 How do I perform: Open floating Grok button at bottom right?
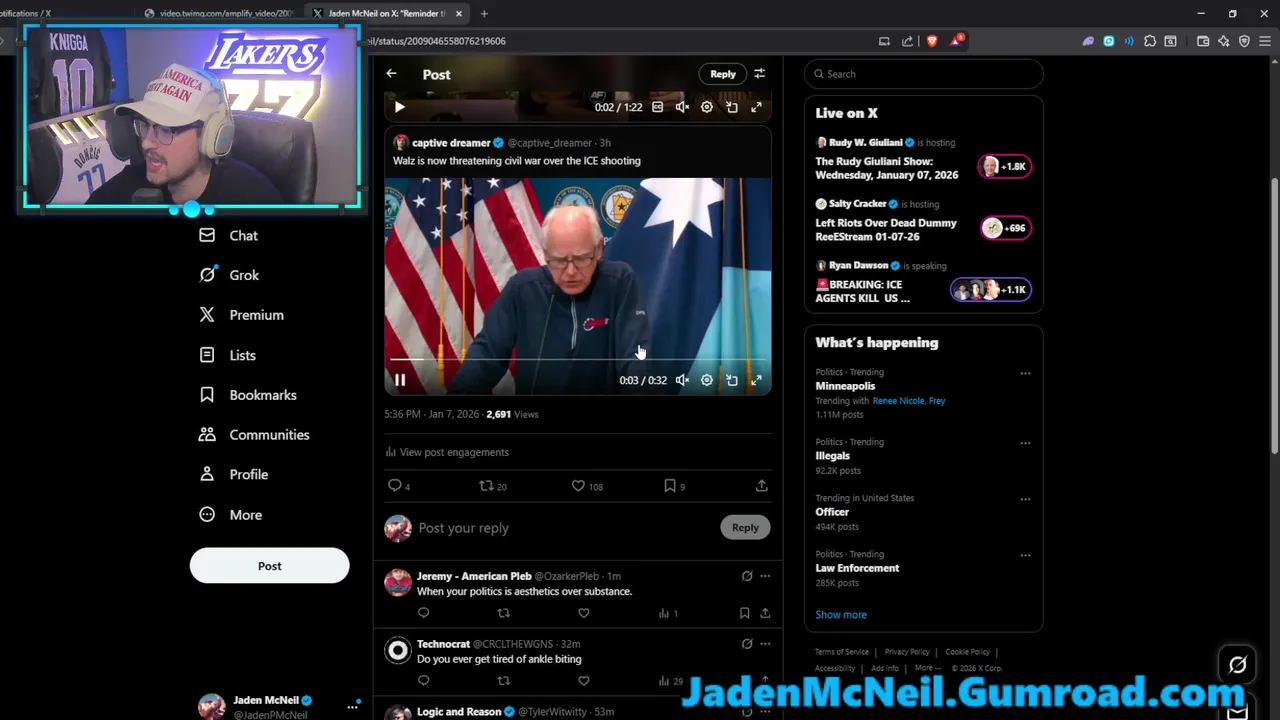point(1237,665)
